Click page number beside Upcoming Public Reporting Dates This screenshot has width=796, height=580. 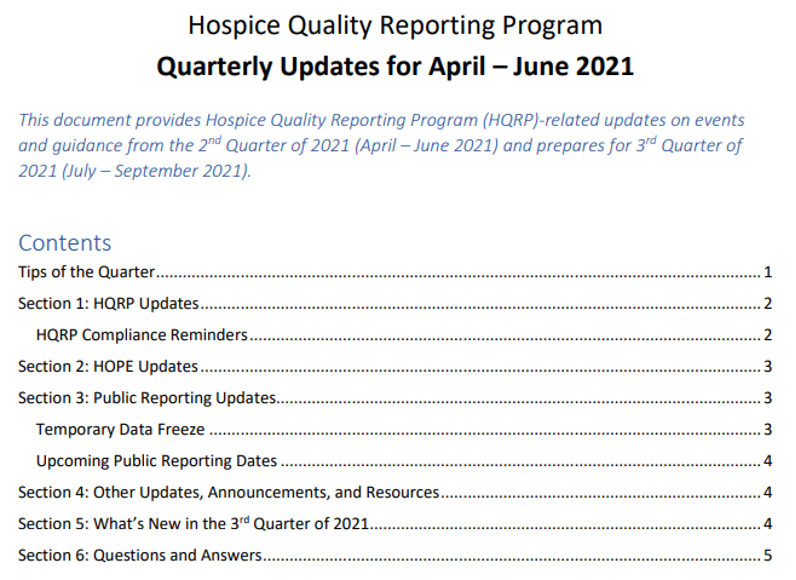(767, 461)
